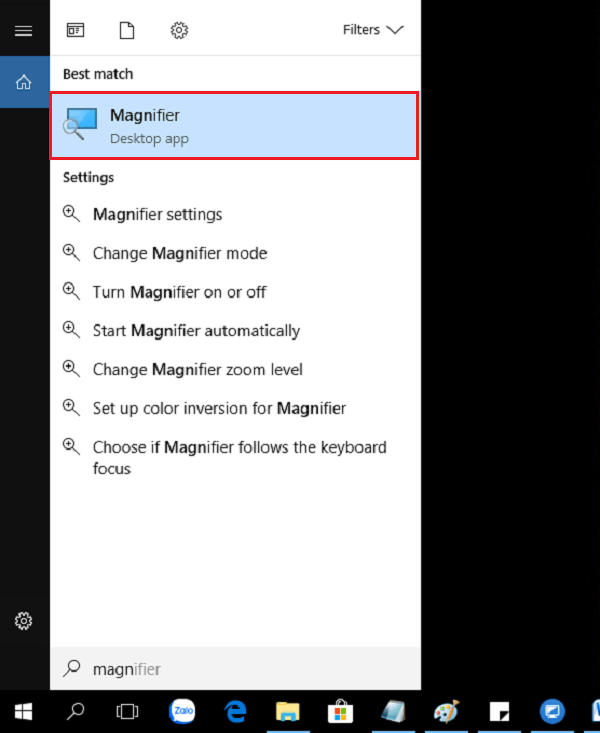Screen dimensions: 600x733
Task: Select Change Magnifier mode
Action: pos(179,253)
